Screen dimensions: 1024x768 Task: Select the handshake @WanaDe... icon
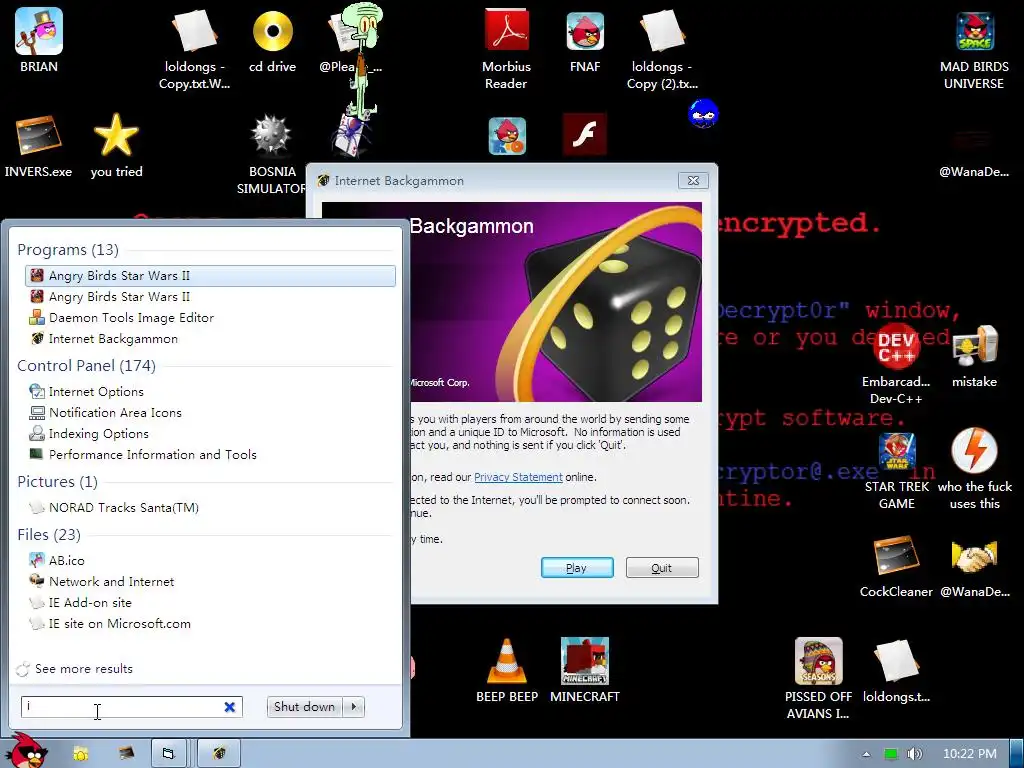point(974,567)
